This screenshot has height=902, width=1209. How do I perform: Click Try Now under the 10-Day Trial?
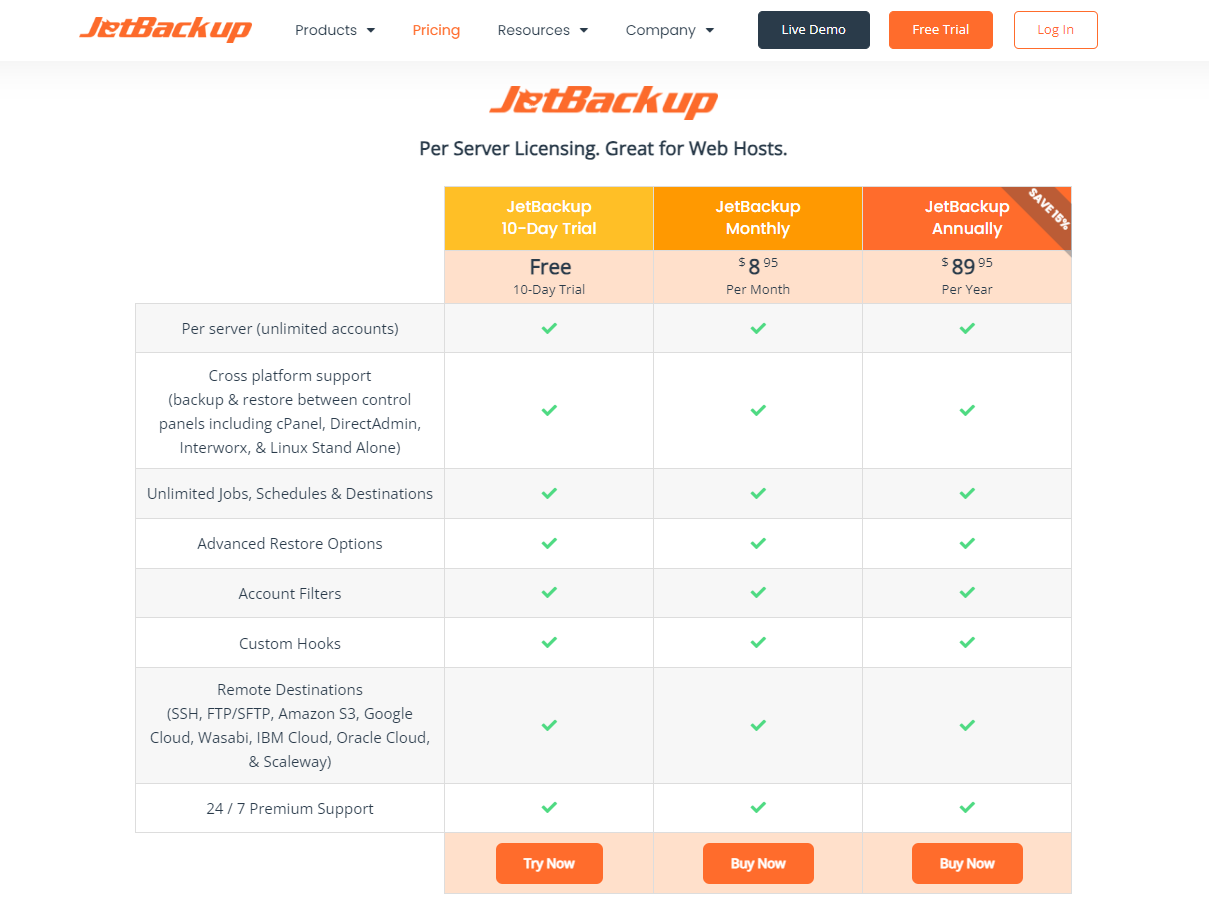click(549, 864)
